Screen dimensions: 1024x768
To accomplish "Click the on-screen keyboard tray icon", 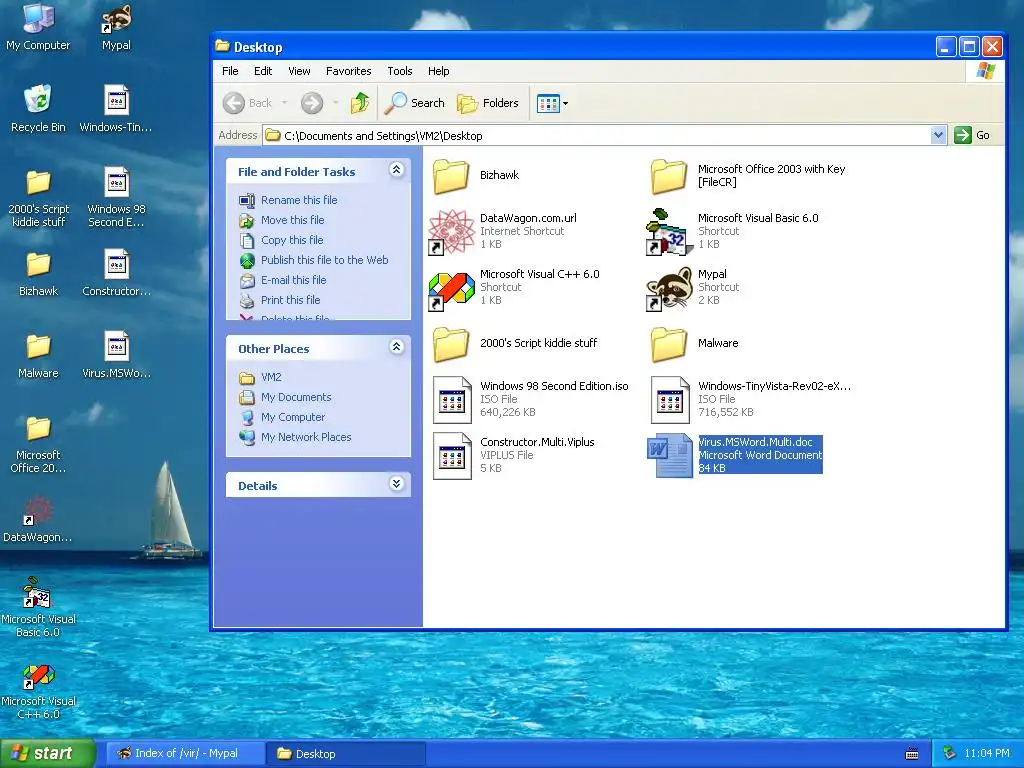I will coord(912,754).
